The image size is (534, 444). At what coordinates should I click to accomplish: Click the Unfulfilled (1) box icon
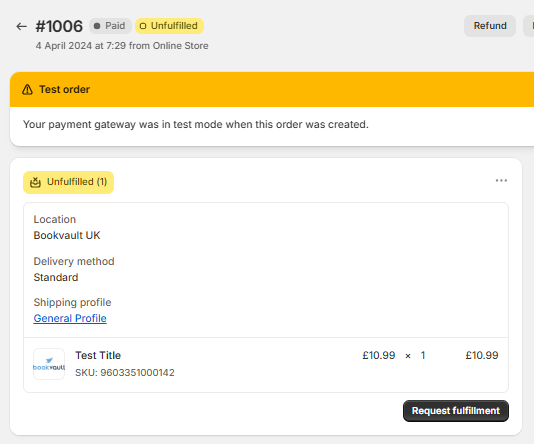35,182
